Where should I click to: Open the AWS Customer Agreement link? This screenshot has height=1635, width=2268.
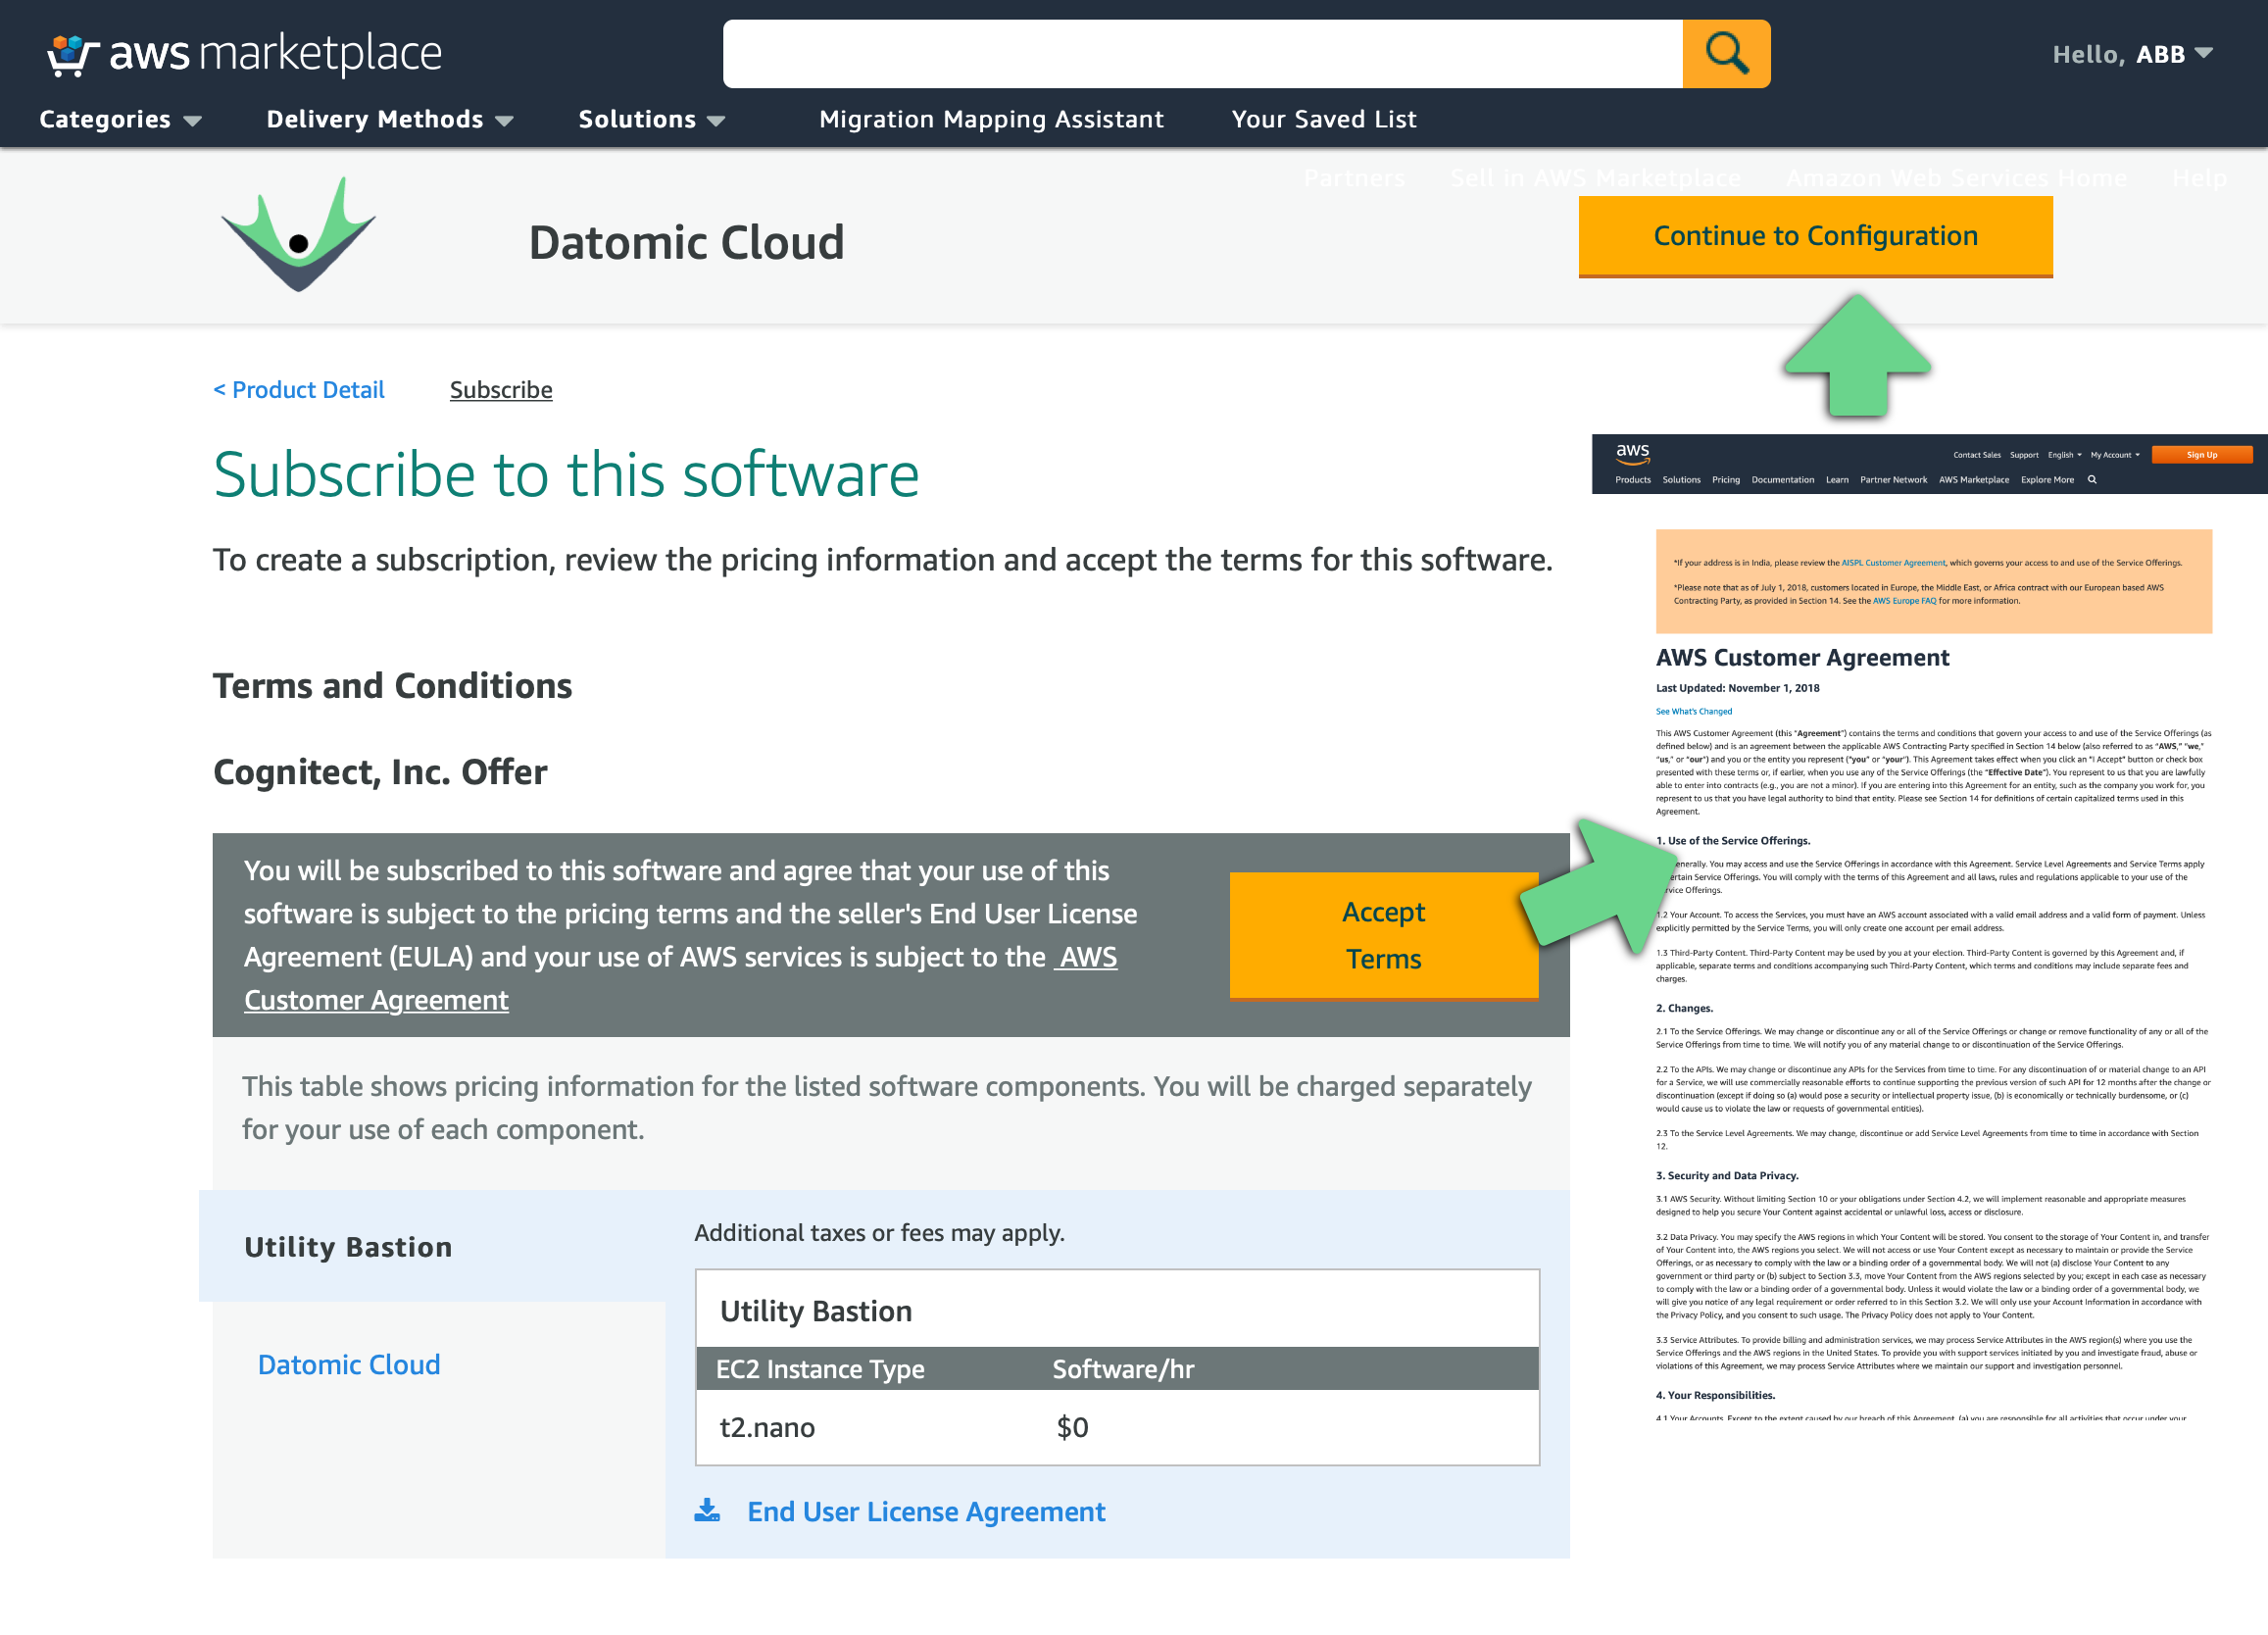point(680,979)
